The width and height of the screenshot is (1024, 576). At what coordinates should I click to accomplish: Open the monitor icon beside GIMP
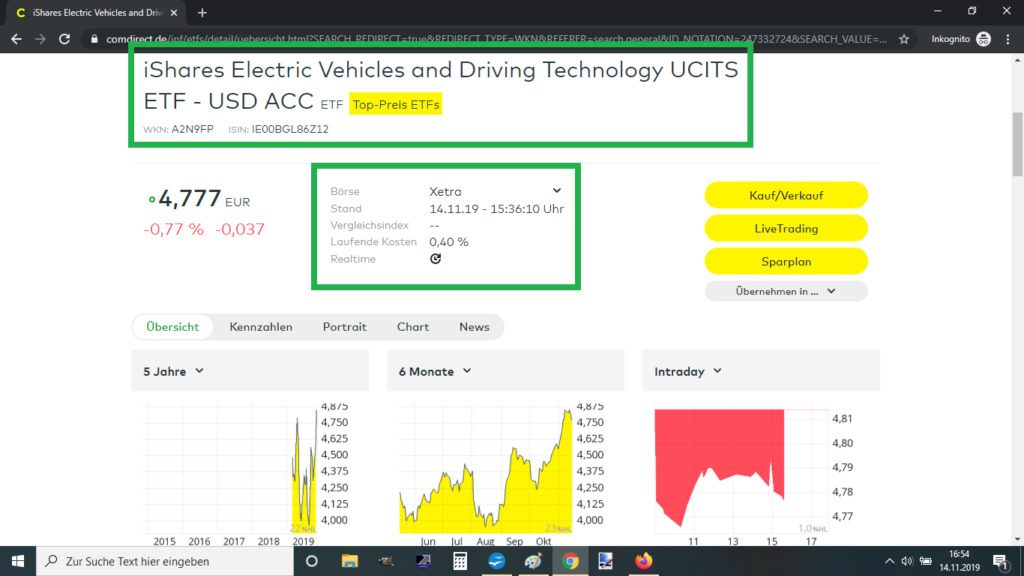point(423,561)
